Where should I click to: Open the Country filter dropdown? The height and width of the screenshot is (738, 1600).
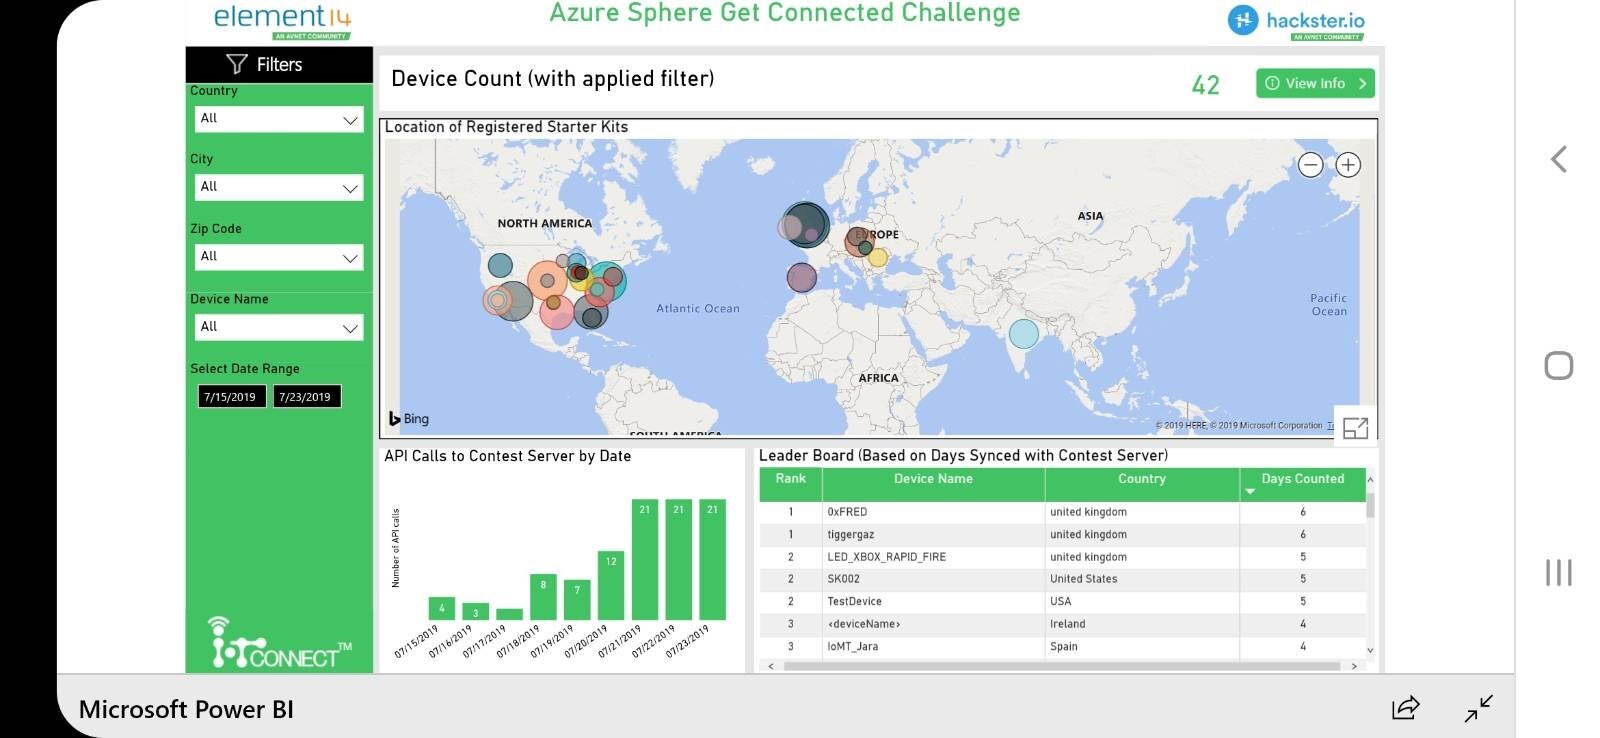point(279,119)
